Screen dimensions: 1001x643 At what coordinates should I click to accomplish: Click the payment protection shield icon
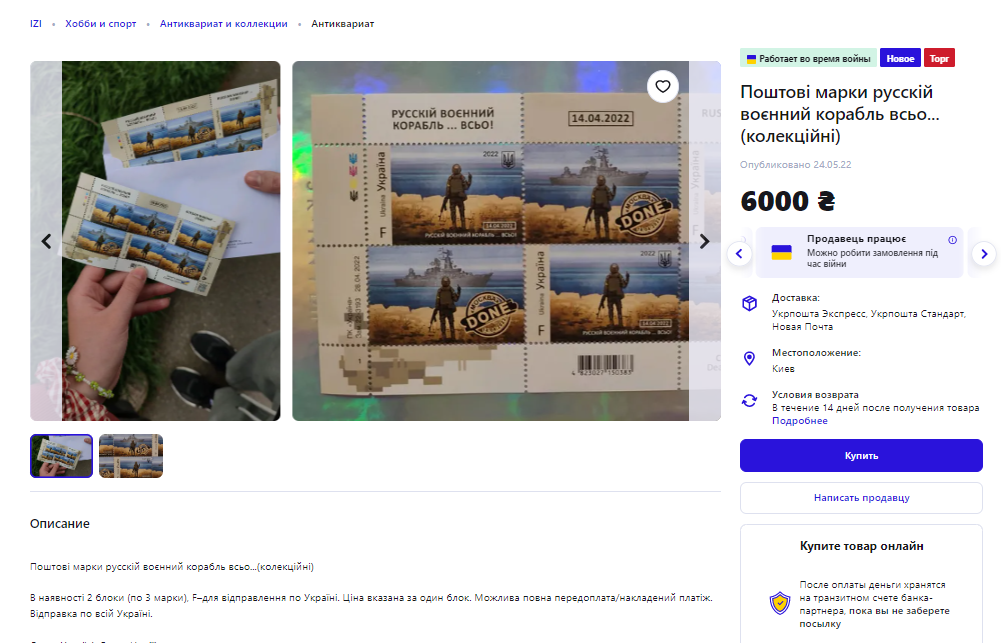click(779, 603)
